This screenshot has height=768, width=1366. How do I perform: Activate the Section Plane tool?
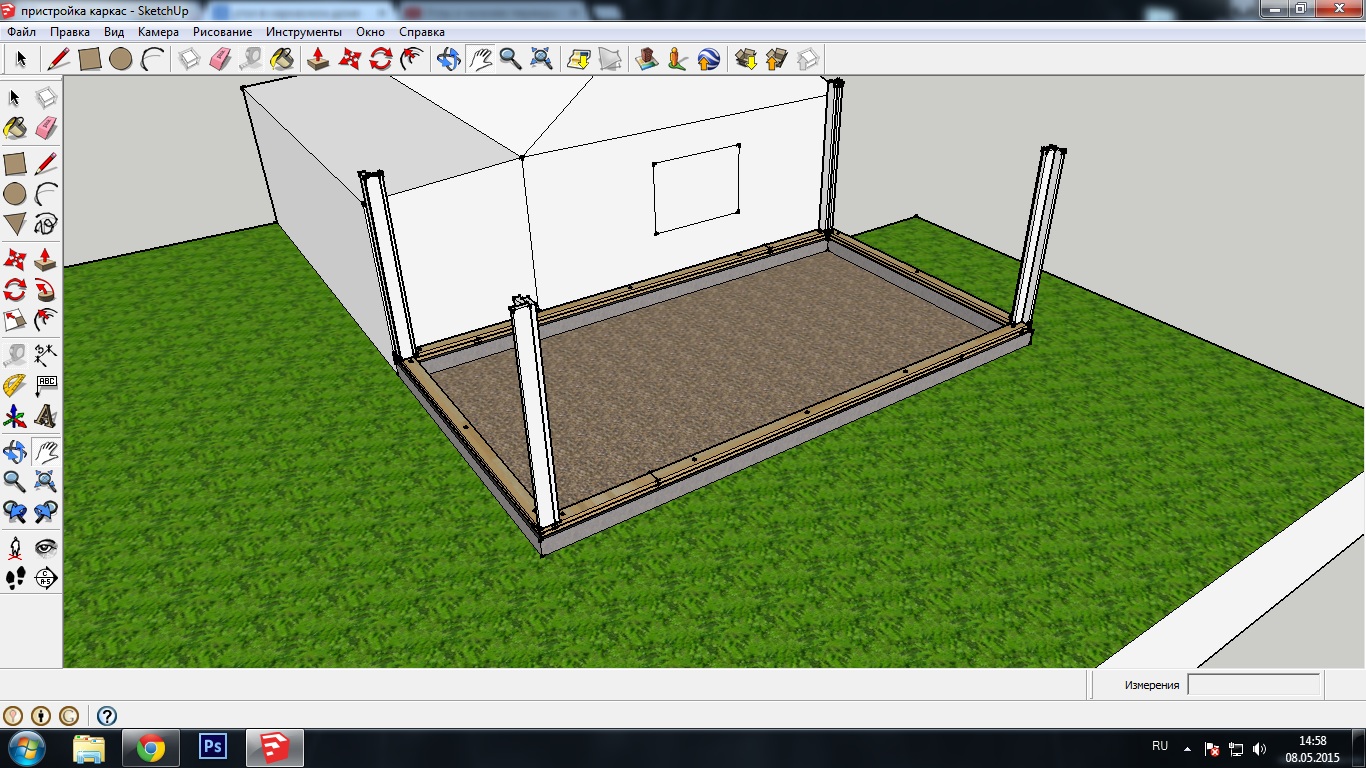pos(46,577)
